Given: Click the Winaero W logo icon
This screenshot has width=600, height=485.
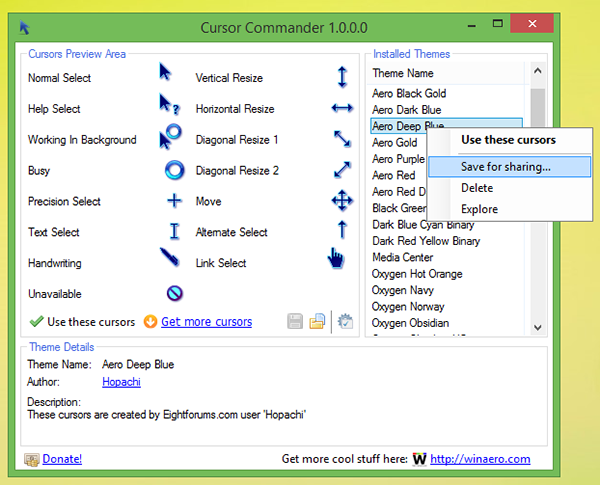Looking at the screenshot, I should 419,459.
